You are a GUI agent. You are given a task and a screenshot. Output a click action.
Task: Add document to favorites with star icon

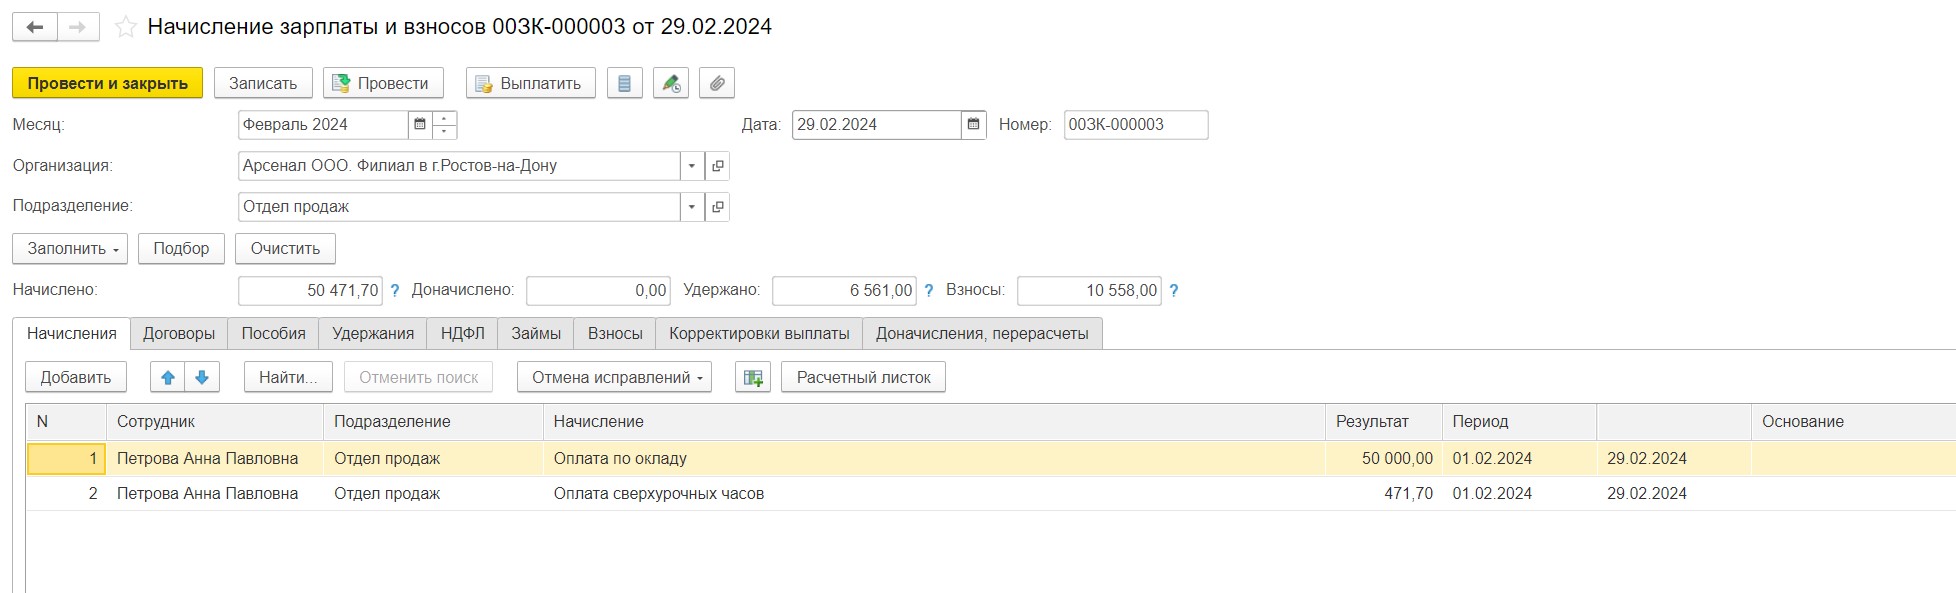pos(125,27)
